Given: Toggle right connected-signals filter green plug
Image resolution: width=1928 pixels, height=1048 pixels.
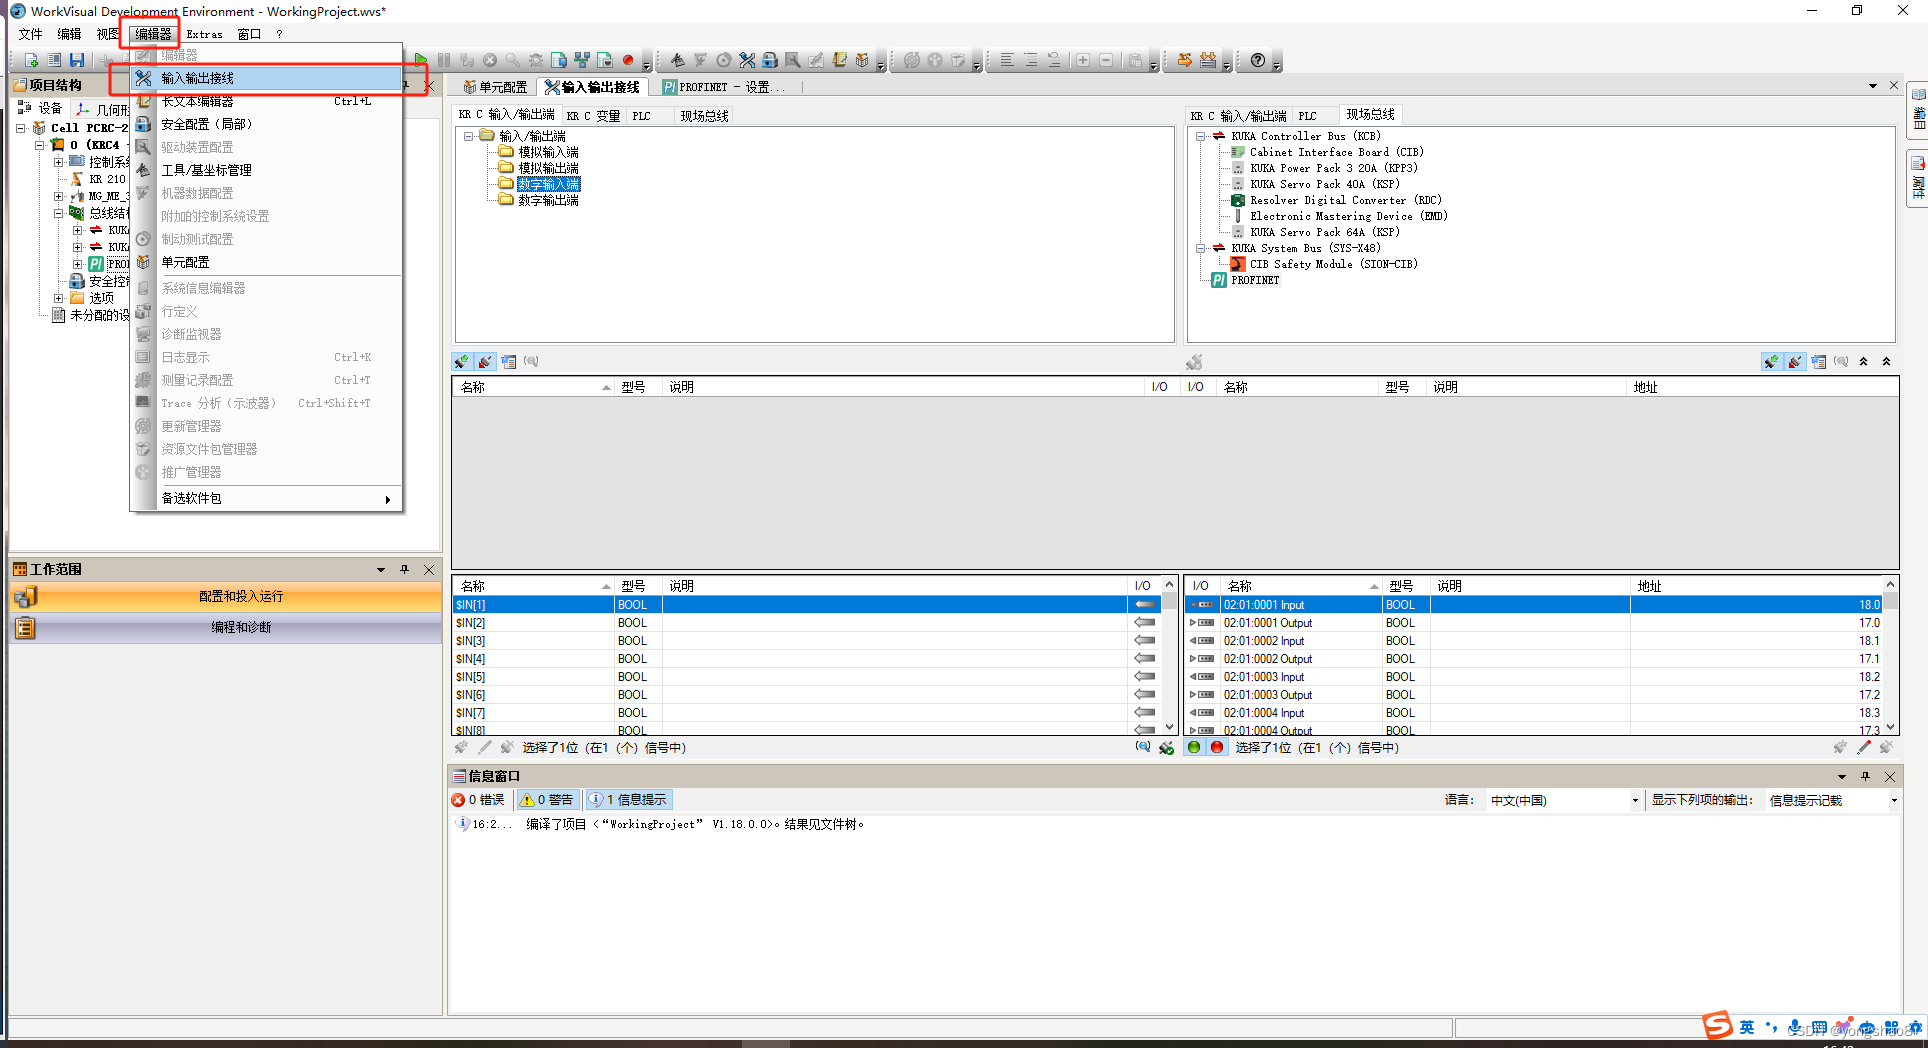Looking at the screenshot, I should click(x=1771, y=362).
